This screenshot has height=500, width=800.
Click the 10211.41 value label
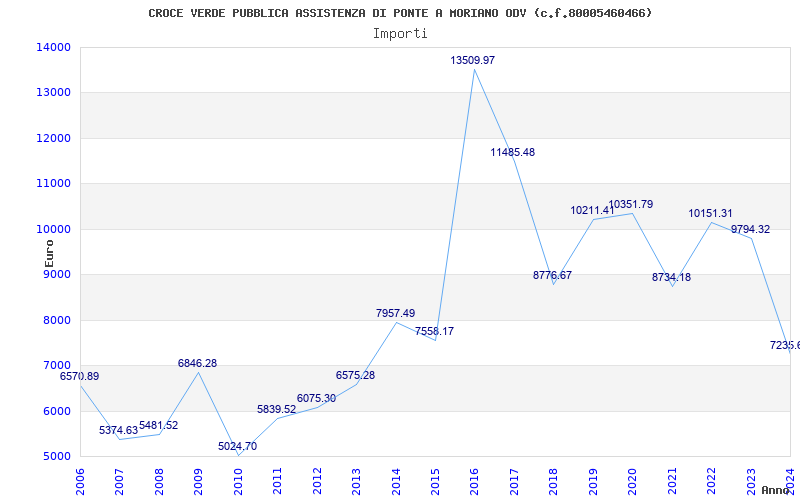pos(592,210)
